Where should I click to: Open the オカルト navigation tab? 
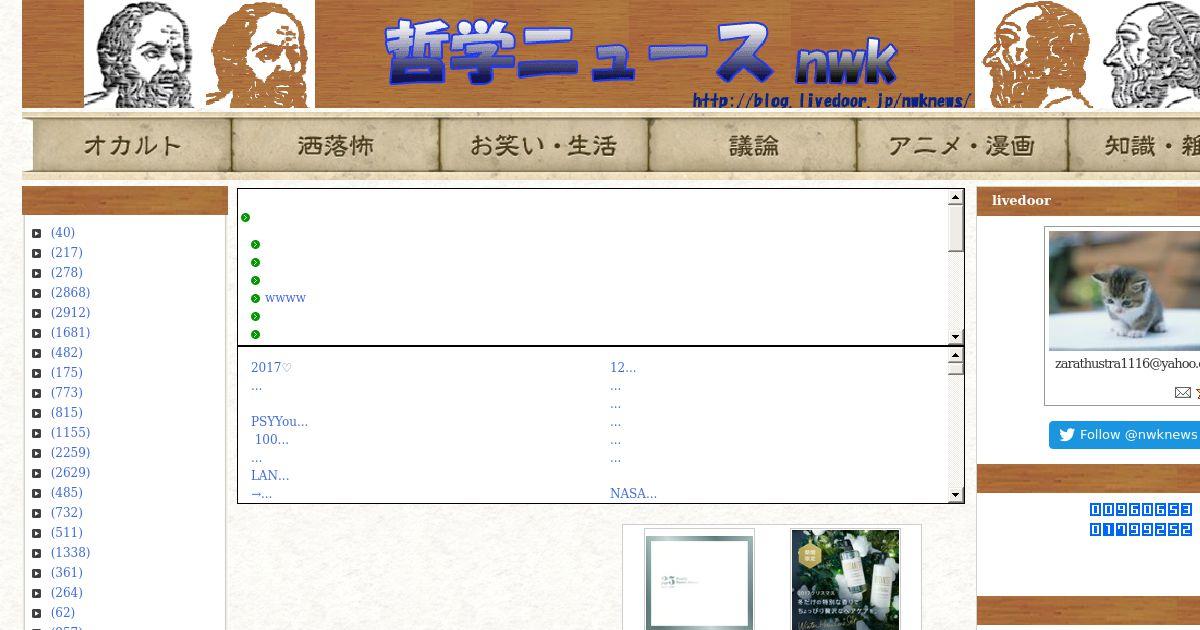point(132,146)
